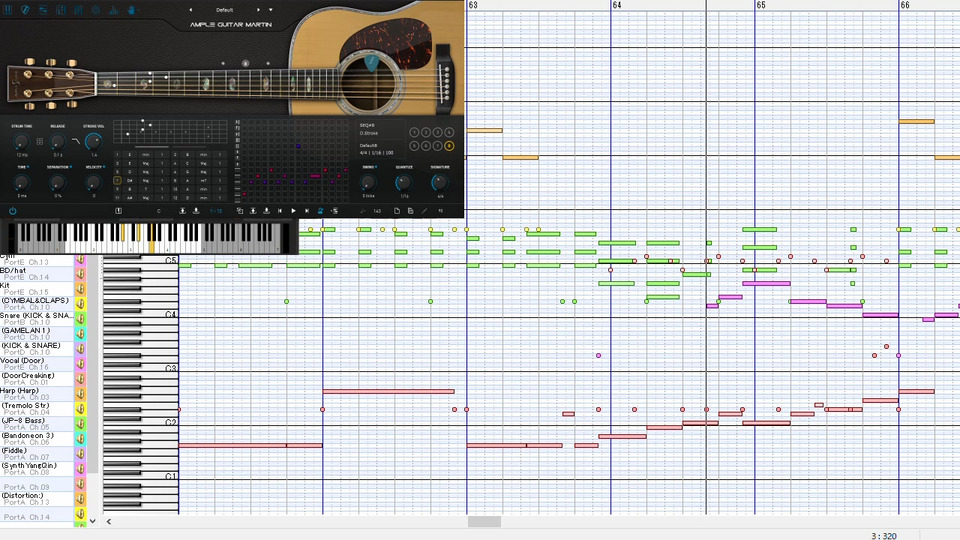This screenshot has height=540, width=960.
Task: Open the mixer faders icon in the plugin toolbar
Action: pos(78,10)
